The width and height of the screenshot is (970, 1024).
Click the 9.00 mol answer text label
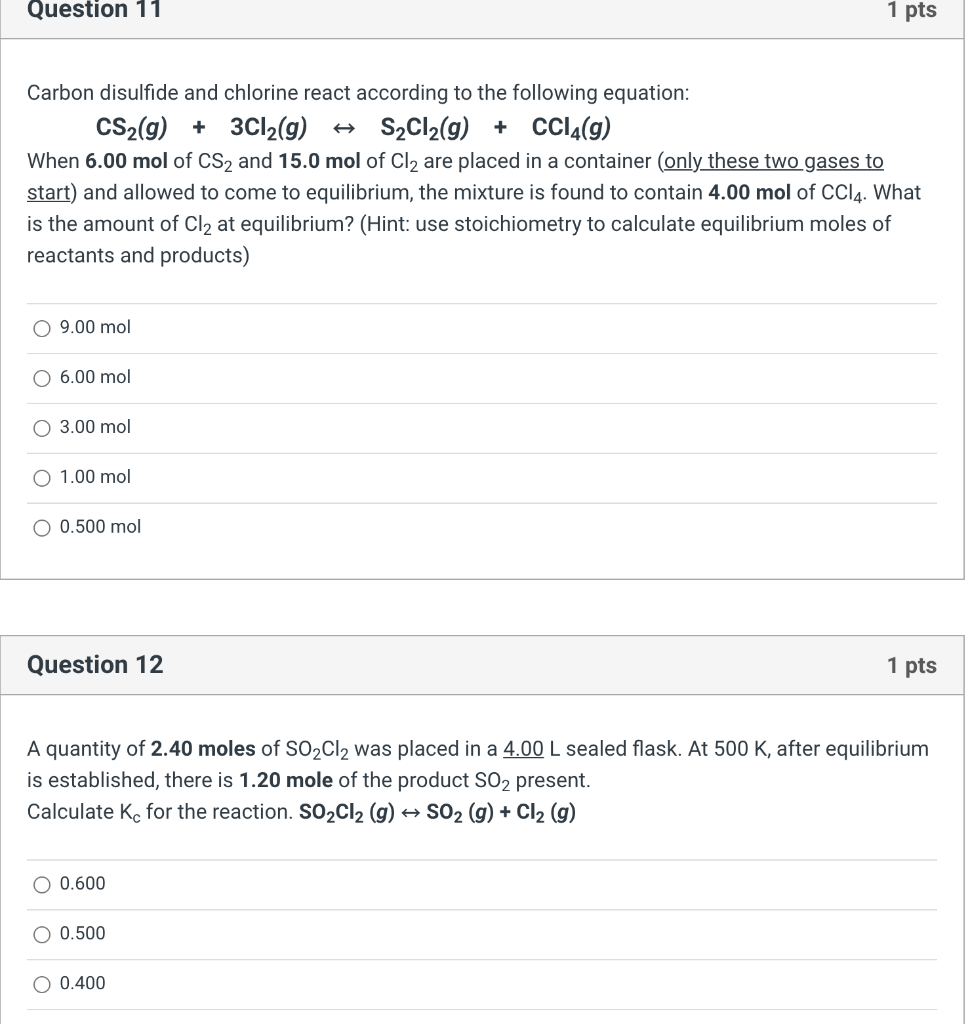[97, 327]
